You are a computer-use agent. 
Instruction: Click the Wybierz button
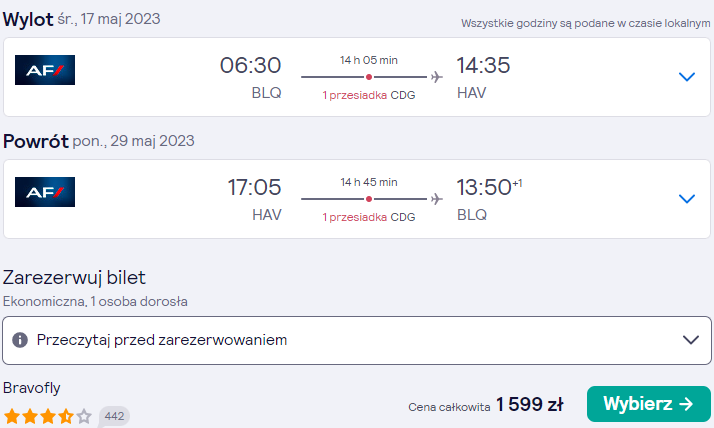tap(648, 404)
